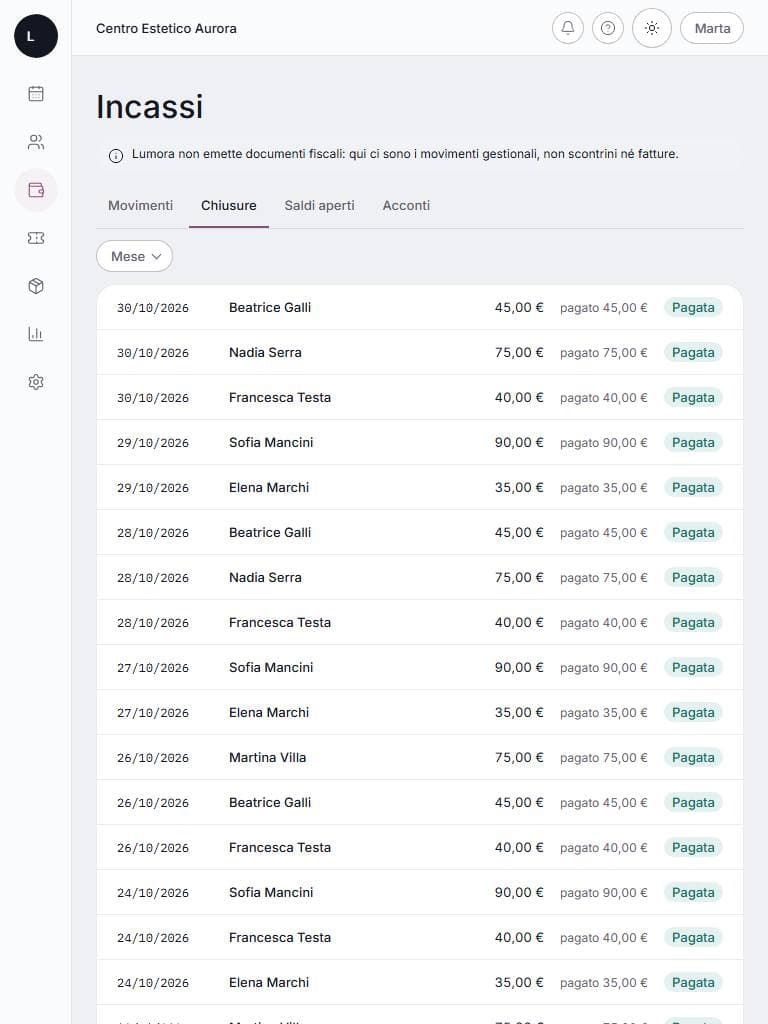The image size is (768, 1024).
Task: Open the calendar section in sidebar
Action: click(36, 94)
